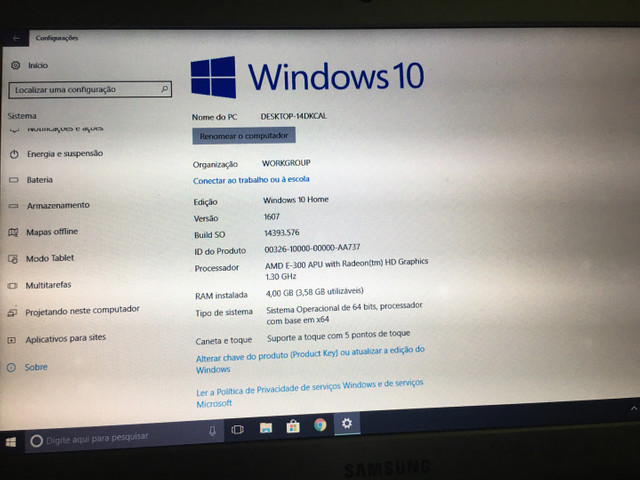Viewport: 640px width, 480px height.
Task: Open Conectar ao trabalho ou à escola
Action: (x=251, y=180)
